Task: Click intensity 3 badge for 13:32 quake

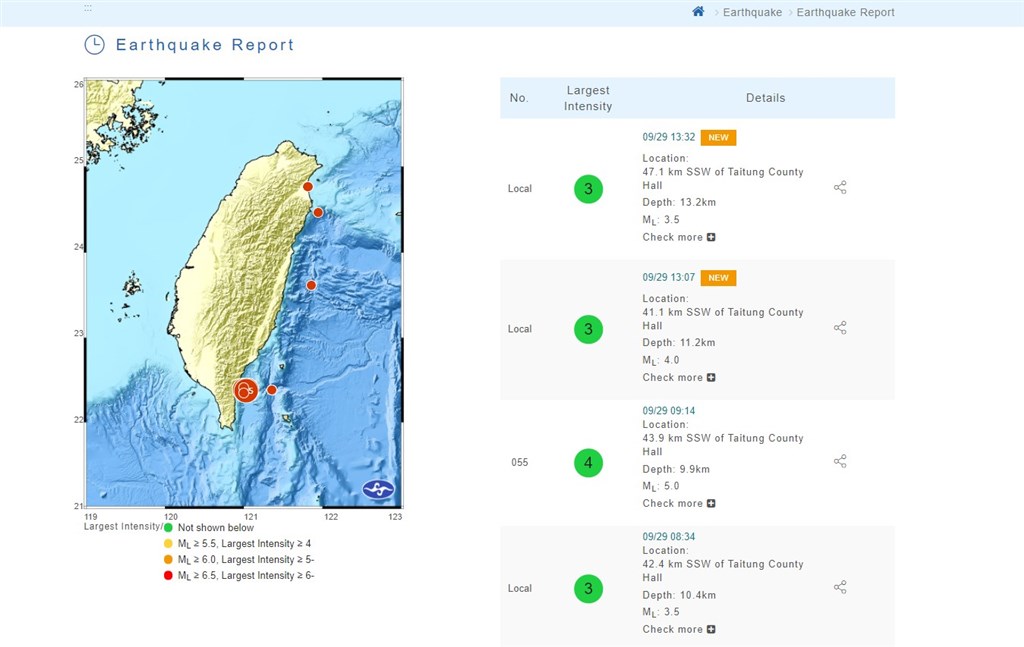Action: (x=588, y=189)
